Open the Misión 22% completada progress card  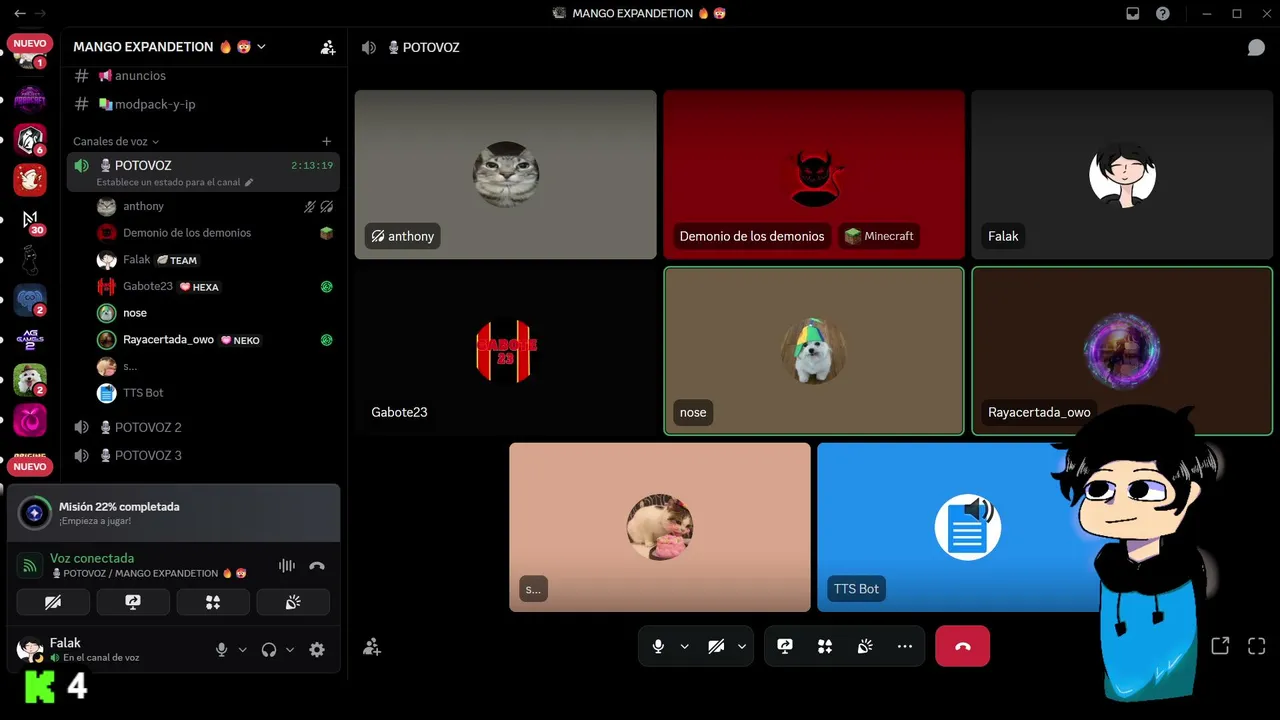(173, 513)
